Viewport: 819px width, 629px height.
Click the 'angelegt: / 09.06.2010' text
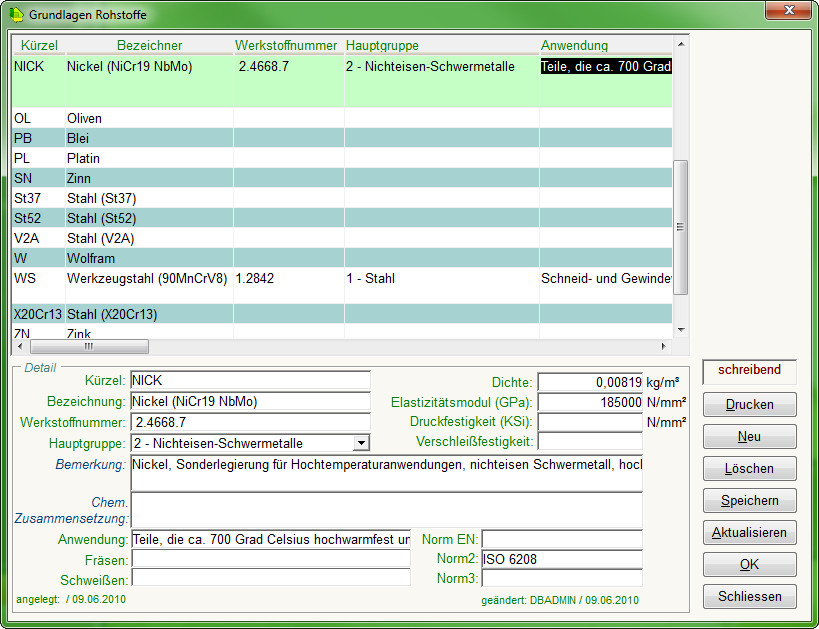coord(71,599)
